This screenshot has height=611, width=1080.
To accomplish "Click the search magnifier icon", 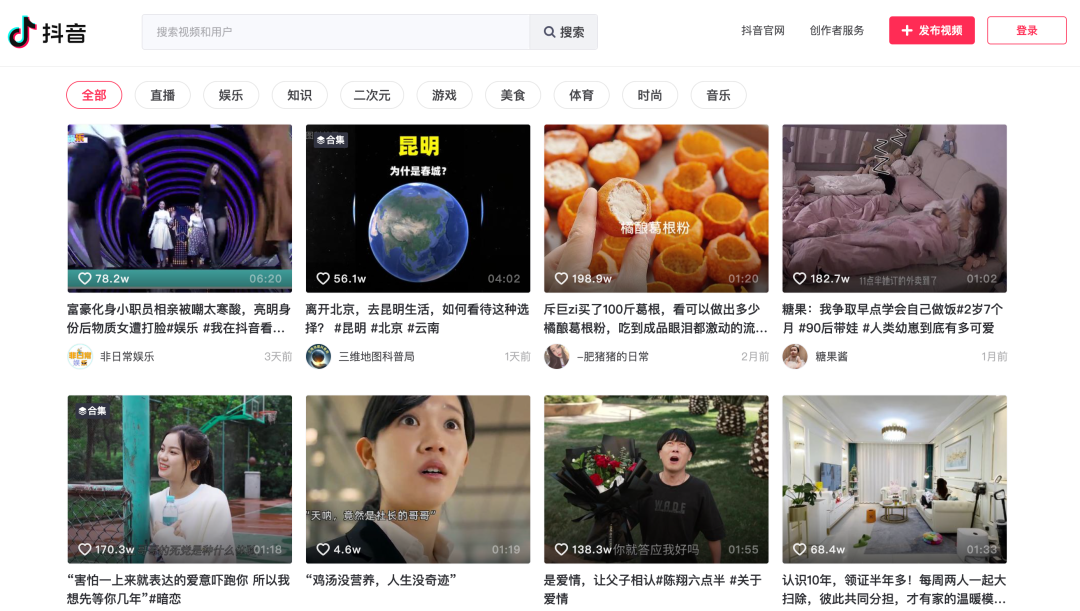I will pos(549,32).
